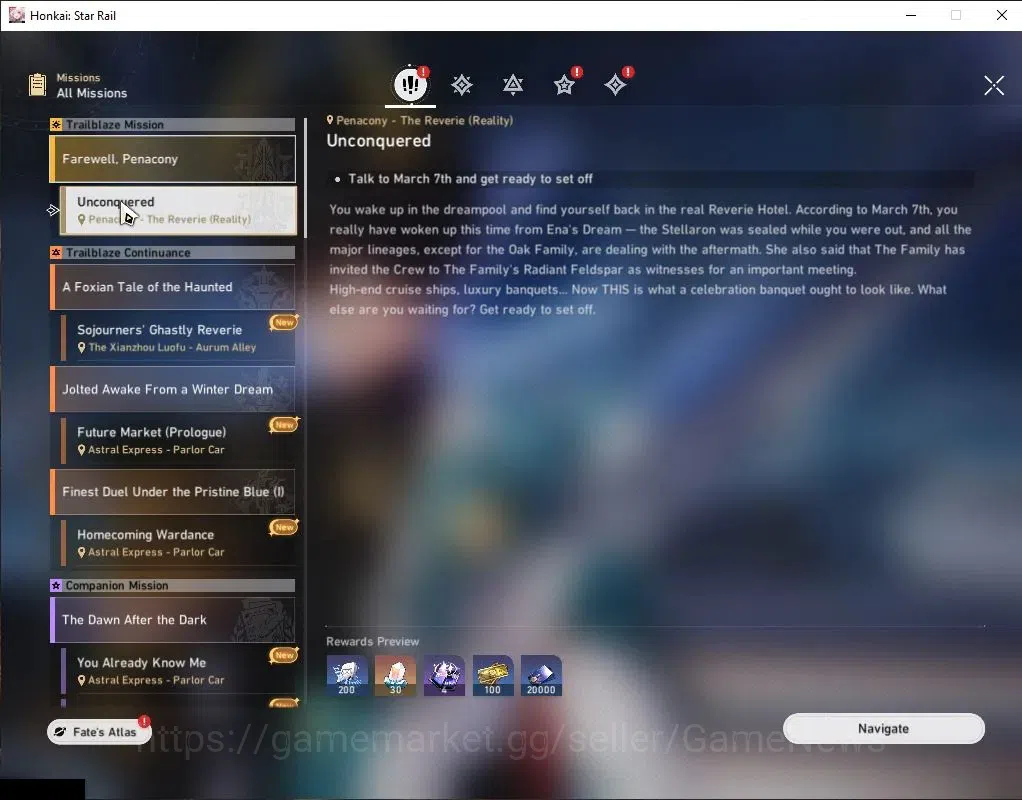1022x800 pixels.
Task: Open The Dawn After the Dark
Action: (173, 619)
